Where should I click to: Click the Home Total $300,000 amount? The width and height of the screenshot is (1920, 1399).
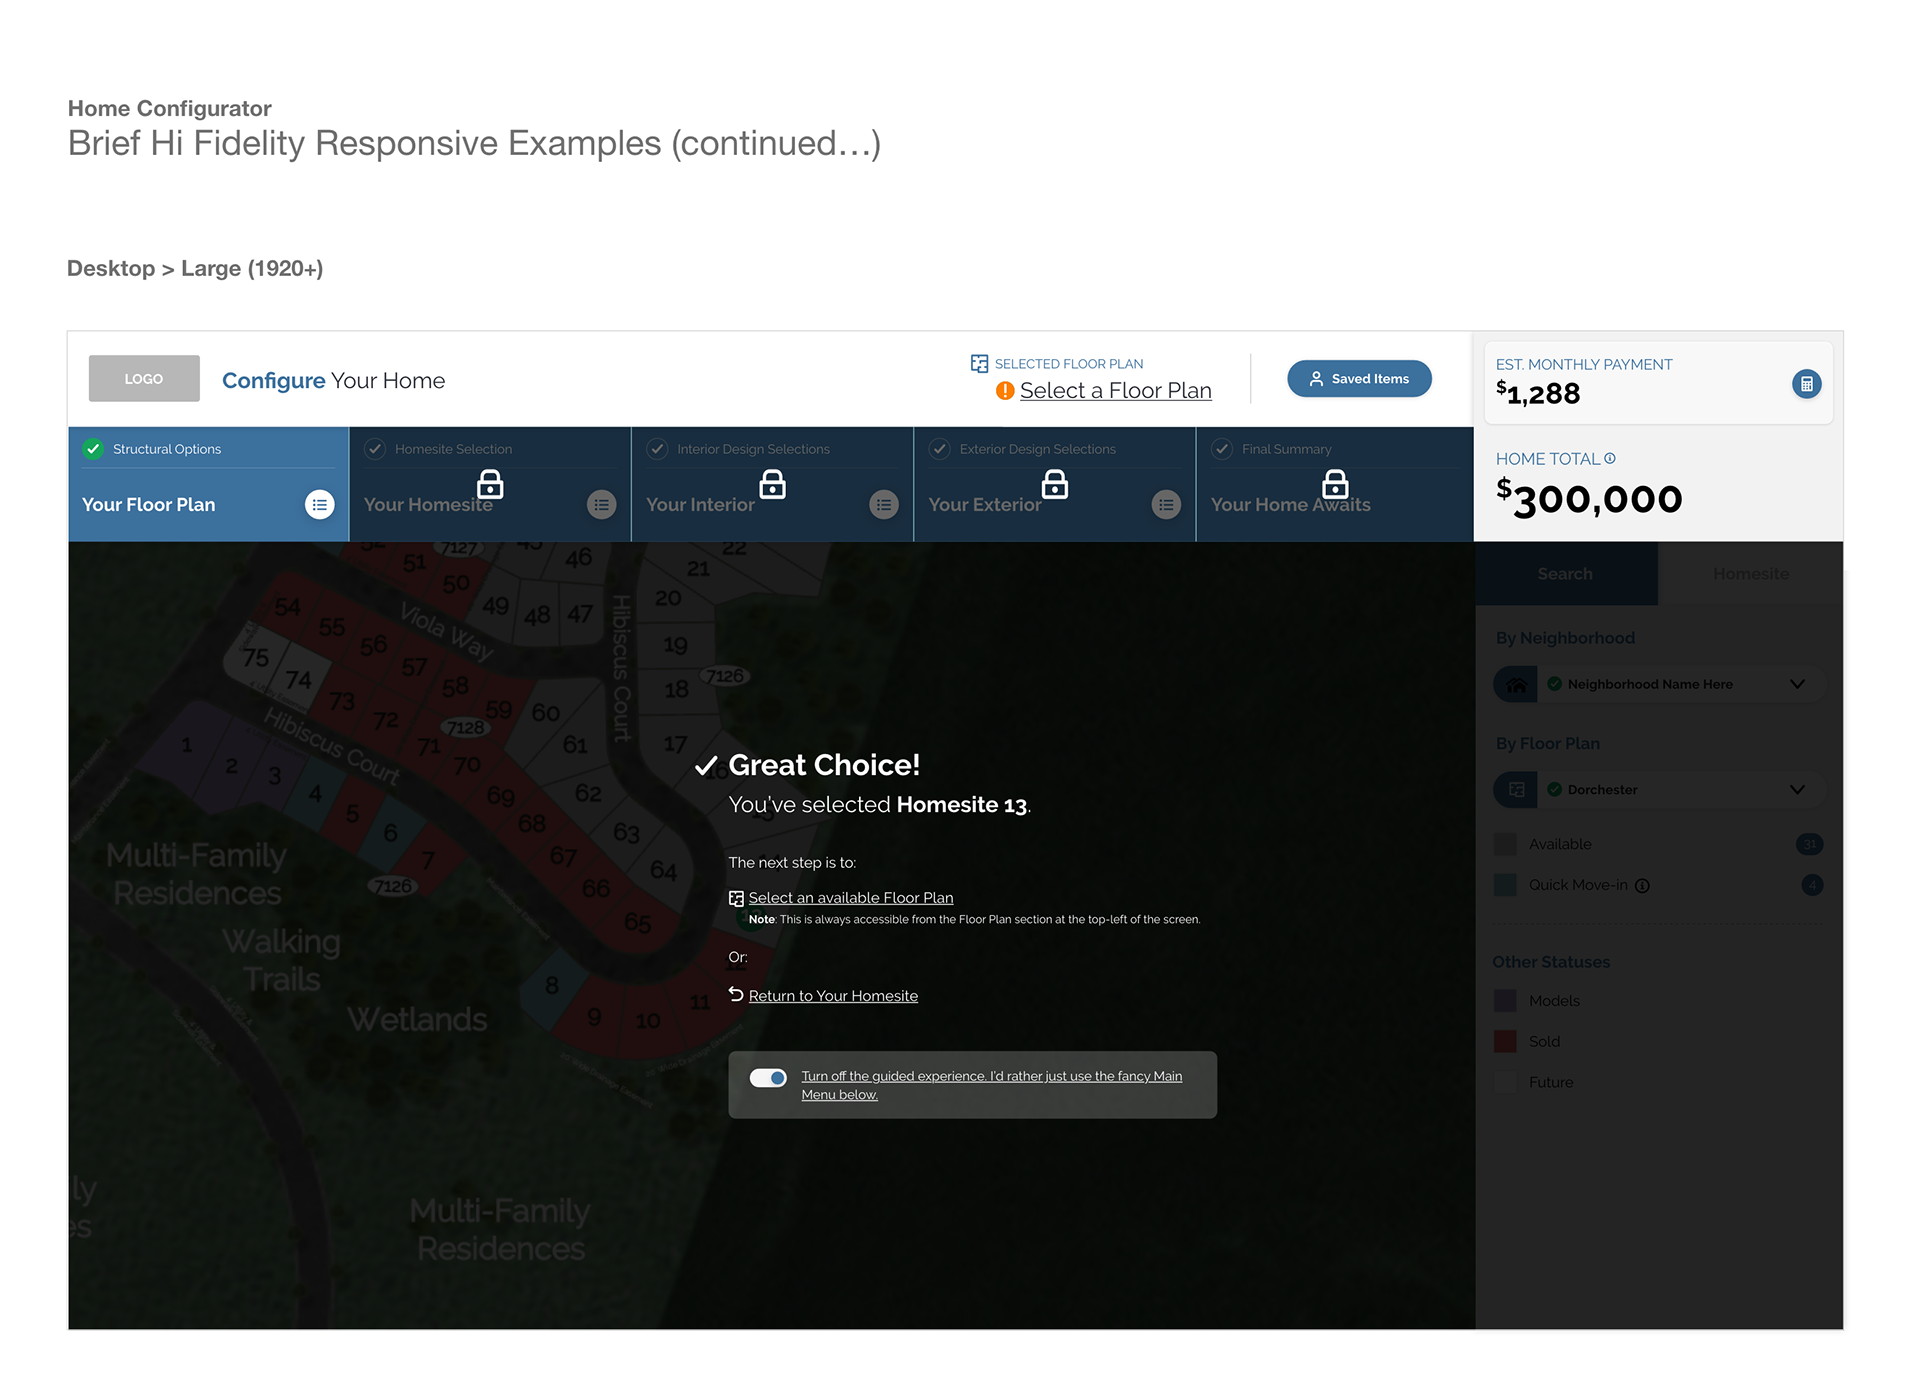pos(1589,498)
